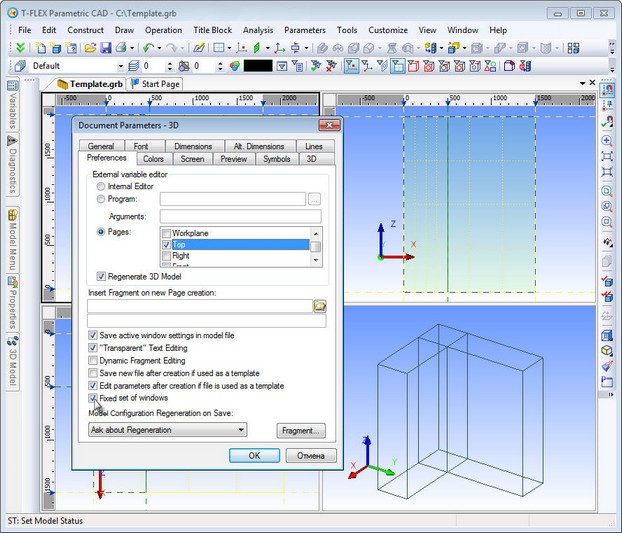622x533 pixels.
Task: Open the Undo history dropdown arrow
Action: tap(159, 47)
